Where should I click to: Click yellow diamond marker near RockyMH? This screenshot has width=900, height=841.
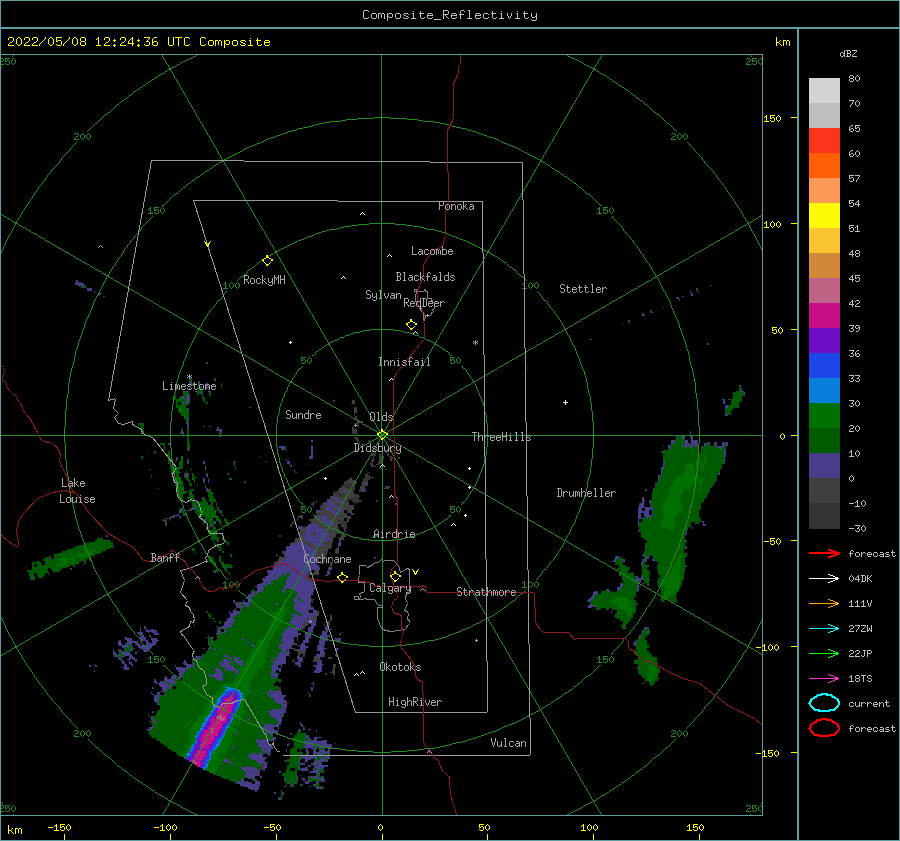pyautogui.click(x=267, y=261)
